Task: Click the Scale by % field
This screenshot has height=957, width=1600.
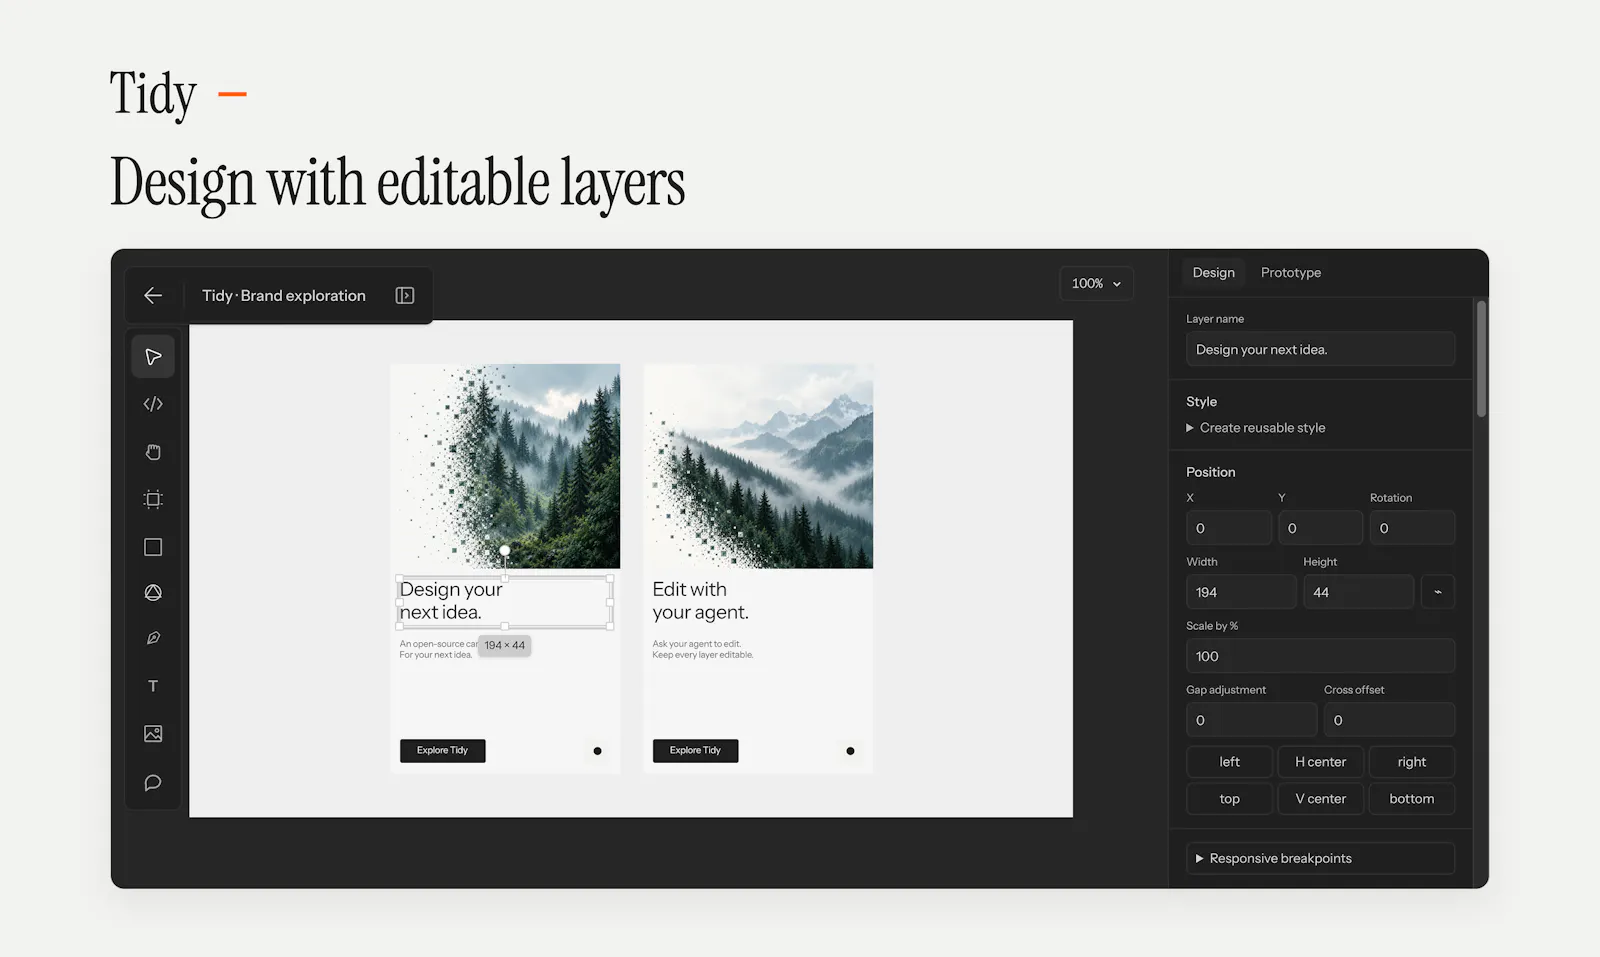Action: point(1320,656)
